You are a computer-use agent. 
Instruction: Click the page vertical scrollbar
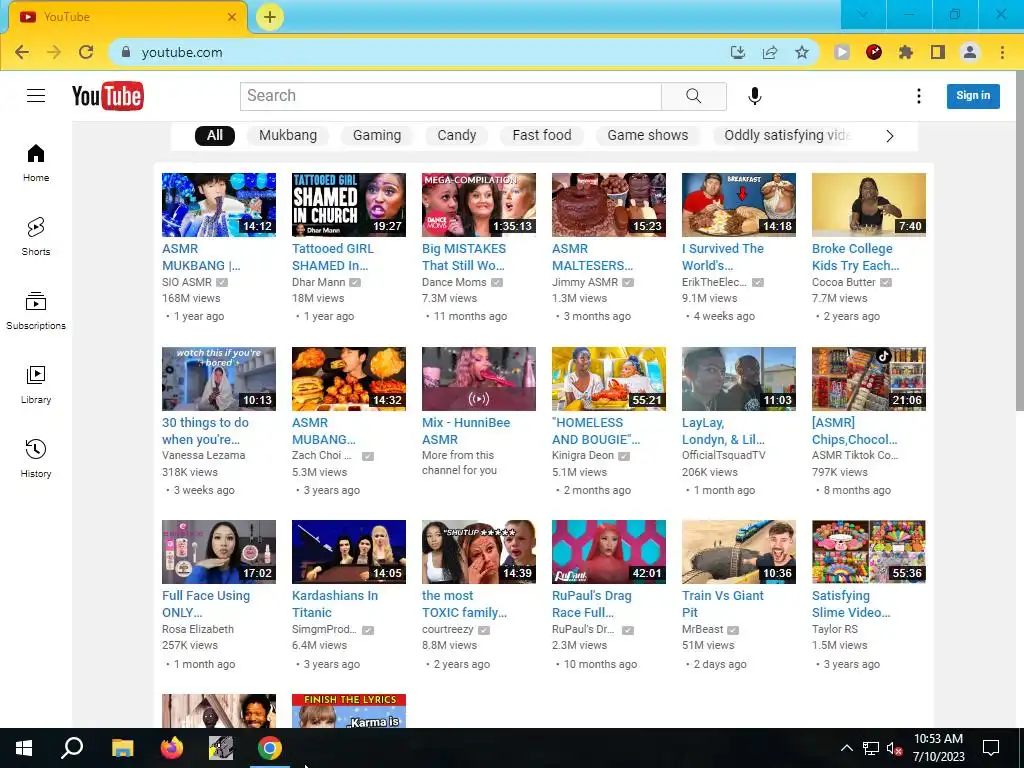pos(1019,242)
